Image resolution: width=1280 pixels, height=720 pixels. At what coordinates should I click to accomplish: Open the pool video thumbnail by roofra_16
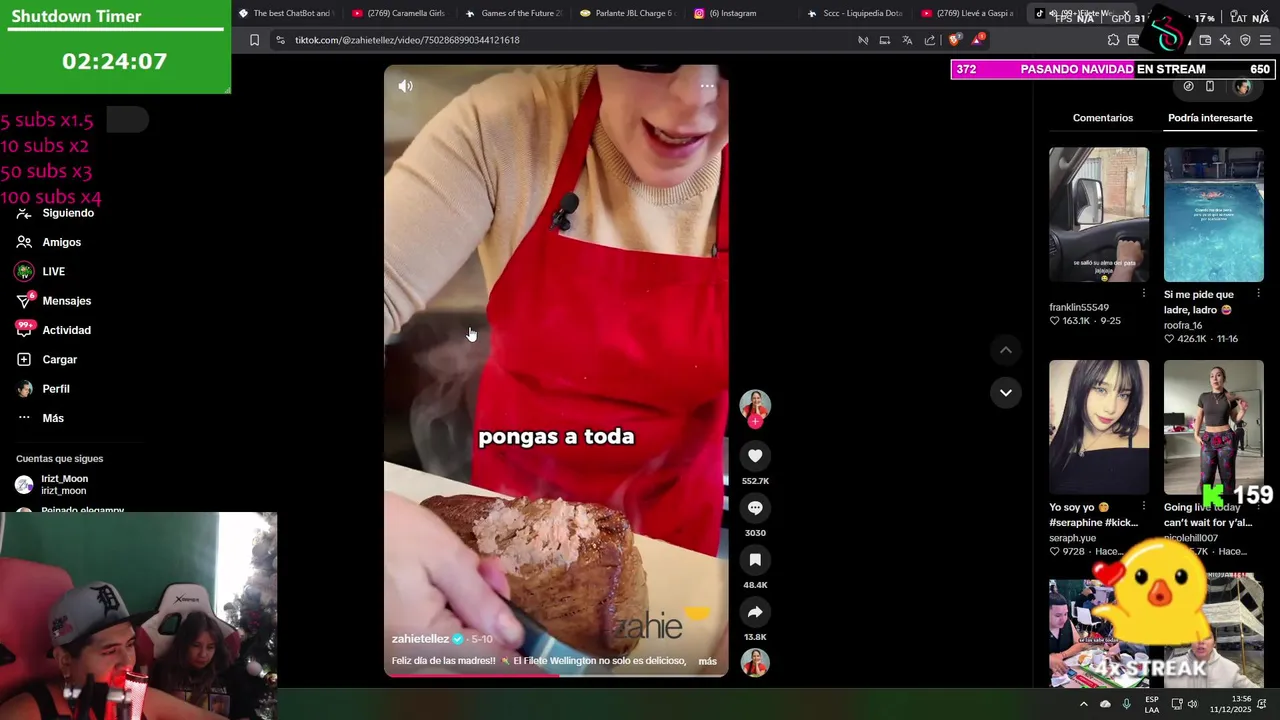(1214, 215)
